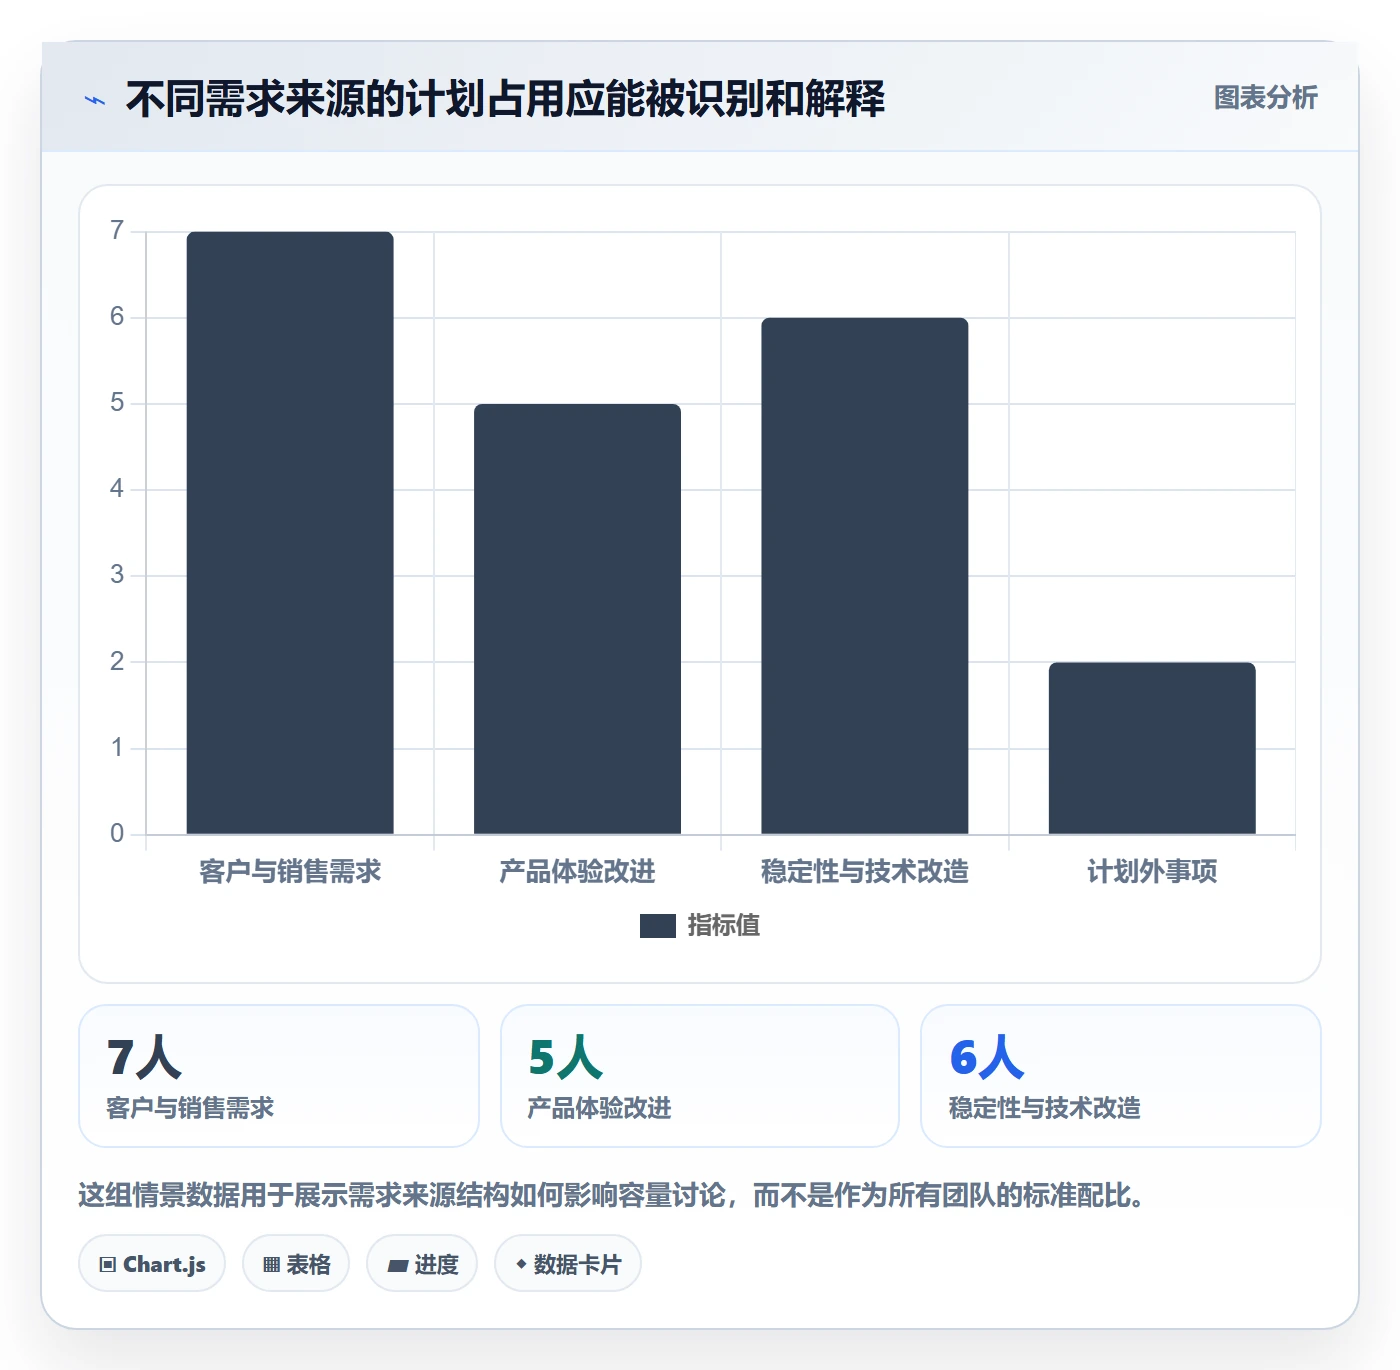
Task: Click the grid icon in 表格 chip
Action: [x=271, y=1265]
